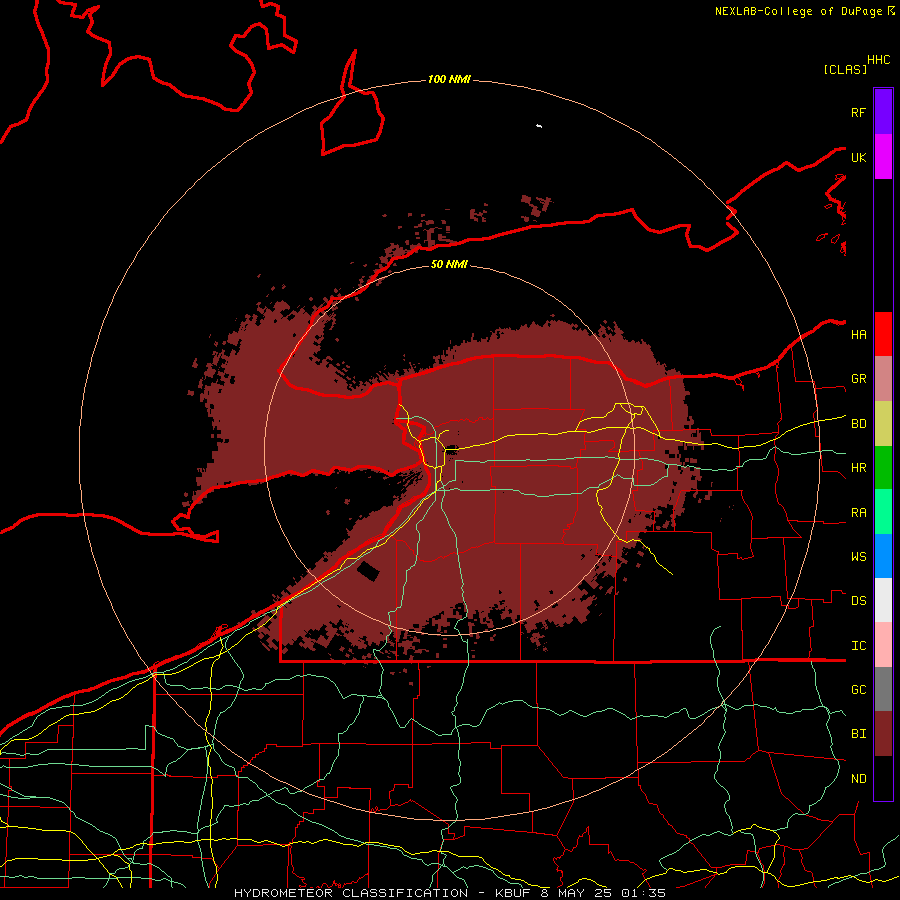Viewport: 900px width, 900px height.
Task: Select the IC light pink legend swatch
Action: pos(883,645)
